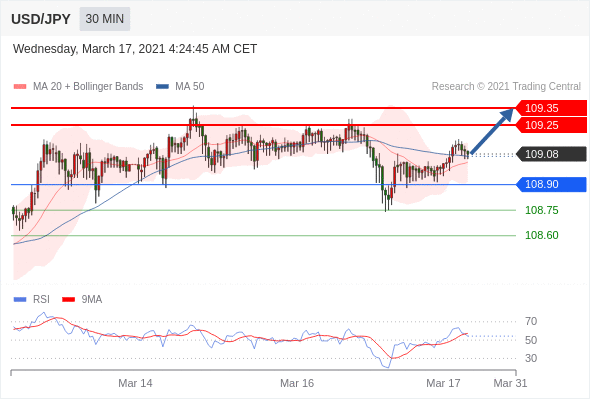
Task: Click the MA 20 + Bollinger Bands legend swatch
Action: tap(20, 87)
